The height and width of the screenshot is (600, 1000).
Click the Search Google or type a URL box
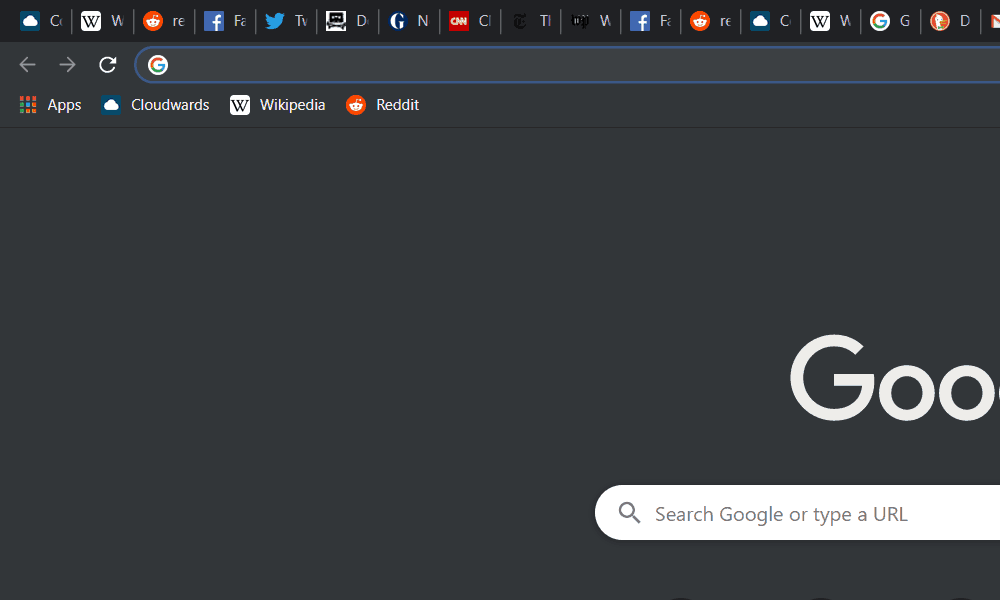coord(797,513)
